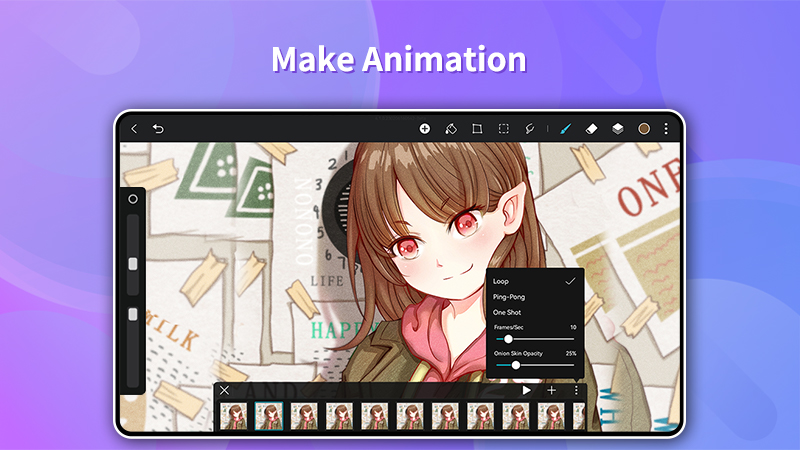
Task: Select the second frame thumbnail
Action: point(269,416)
